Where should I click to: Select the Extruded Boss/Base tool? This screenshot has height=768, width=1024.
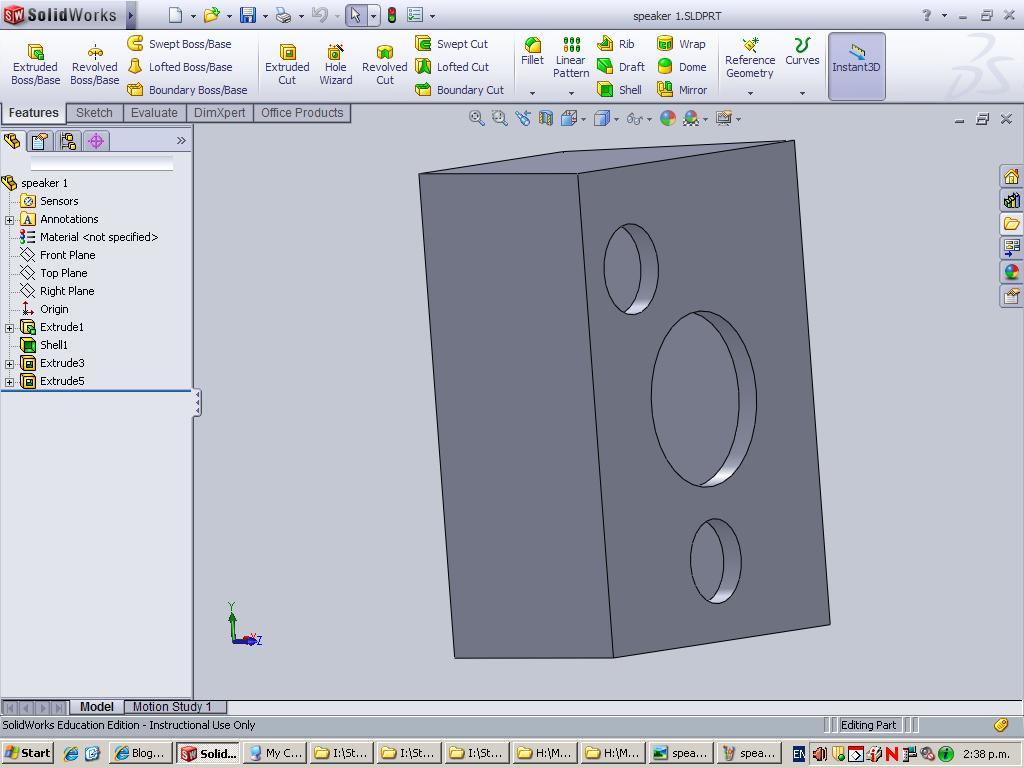[x=35, y=64]
